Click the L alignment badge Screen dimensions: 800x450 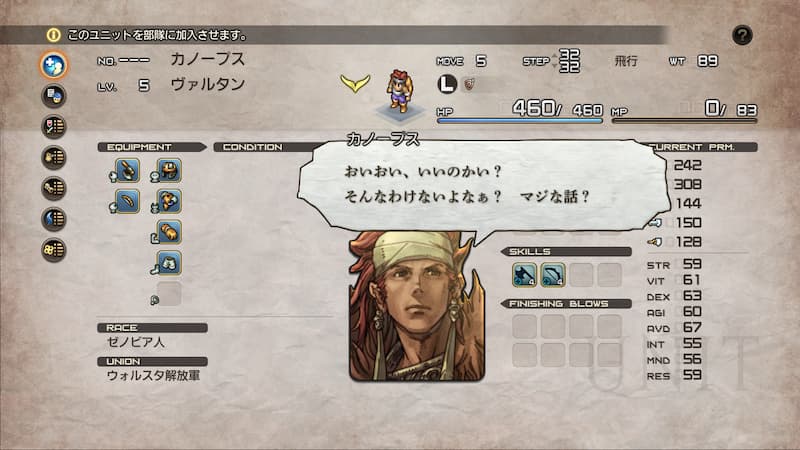(x=447, y=84)
